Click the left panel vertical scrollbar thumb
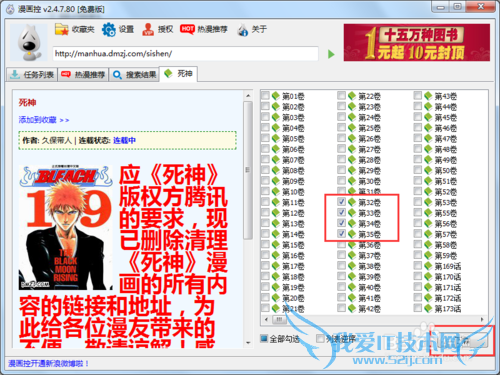This screenshot has height=375, width=500. pyautogui.click(x=248, y=170)
